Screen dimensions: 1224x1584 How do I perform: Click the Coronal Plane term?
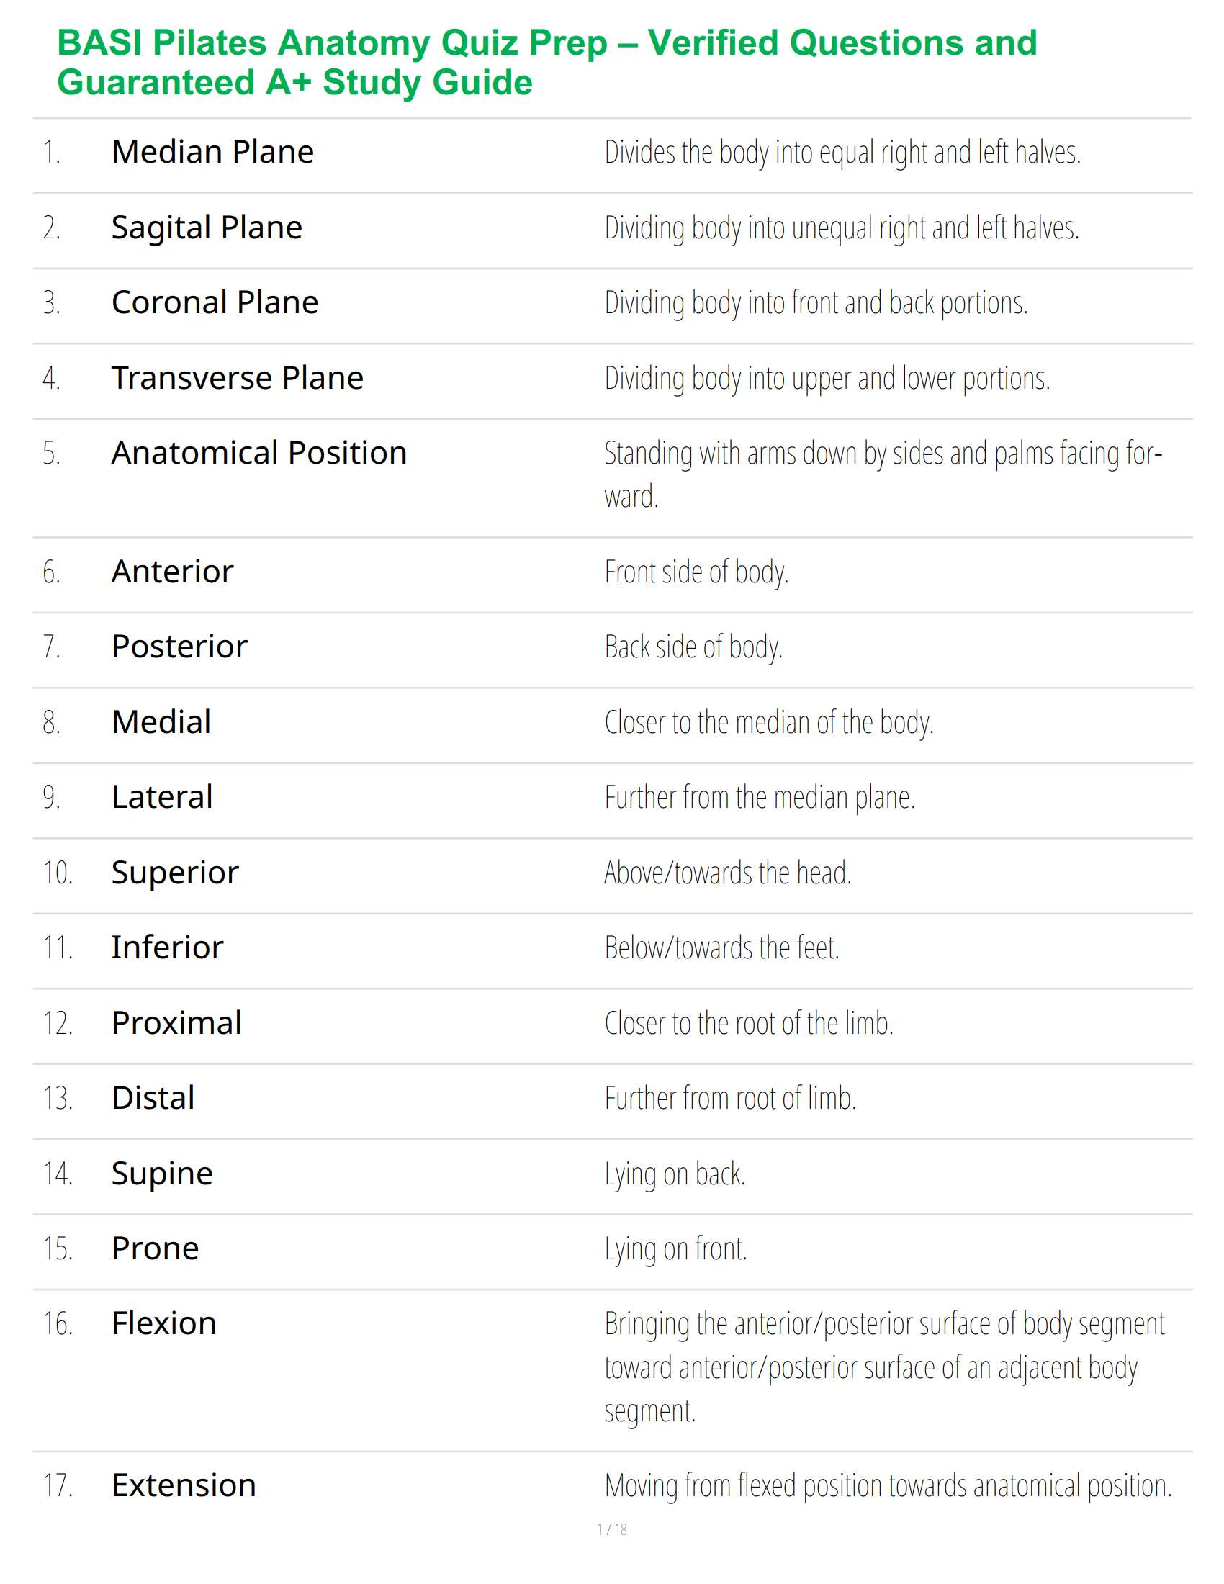point(215,302)
